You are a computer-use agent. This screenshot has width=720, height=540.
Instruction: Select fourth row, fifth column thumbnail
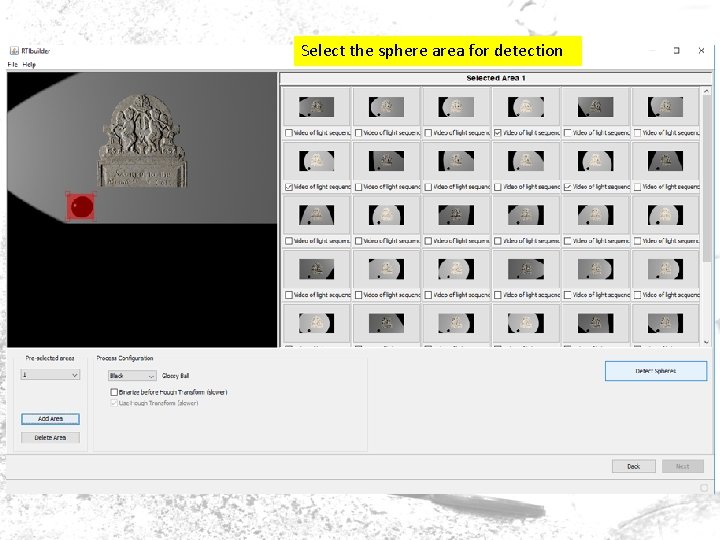pos(596,269)
